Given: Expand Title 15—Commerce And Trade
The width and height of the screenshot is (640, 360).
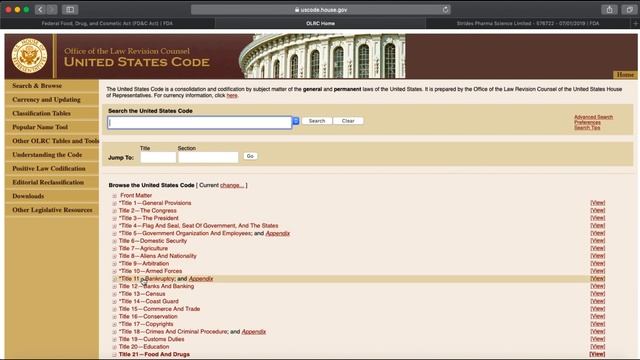Looking at the screenshot, I should [115, 309].
